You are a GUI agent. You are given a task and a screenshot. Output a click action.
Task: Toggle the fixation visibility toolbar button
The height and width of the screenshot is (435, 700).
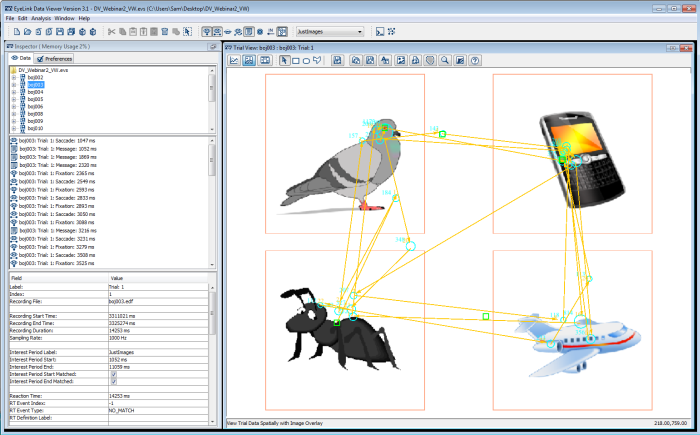207,32
